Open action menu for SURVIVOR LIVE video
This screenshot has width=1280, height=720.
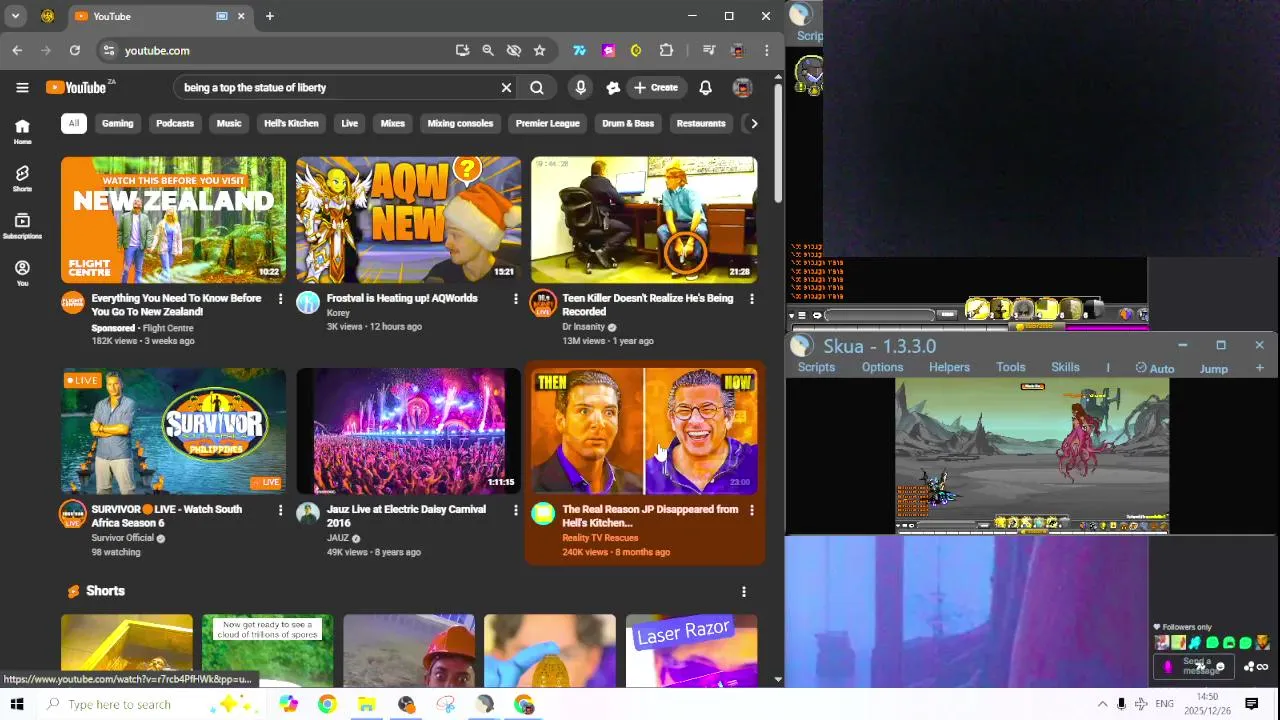tap(280, 510)
